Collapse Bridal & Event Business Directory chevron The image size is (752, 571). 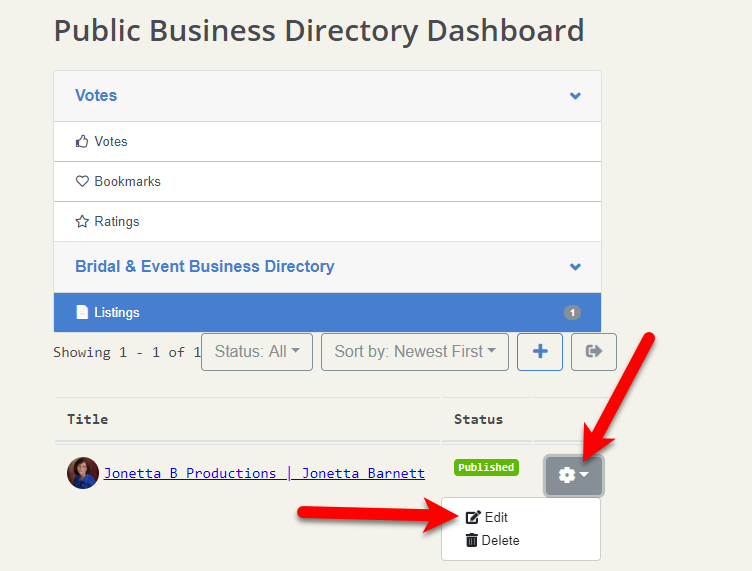tap(575, 267)
